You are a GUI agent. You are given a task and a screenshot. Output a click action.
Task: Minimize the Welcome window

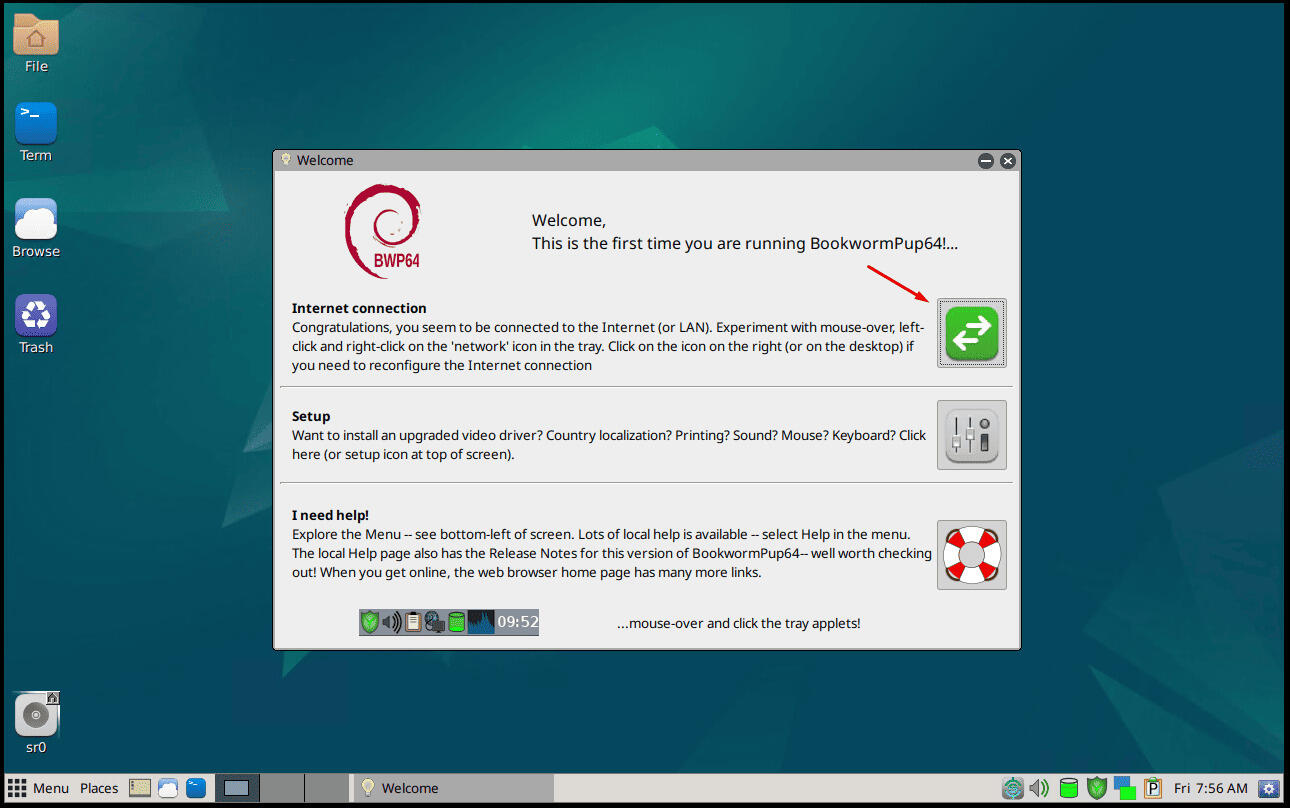[x=986, y=161]
